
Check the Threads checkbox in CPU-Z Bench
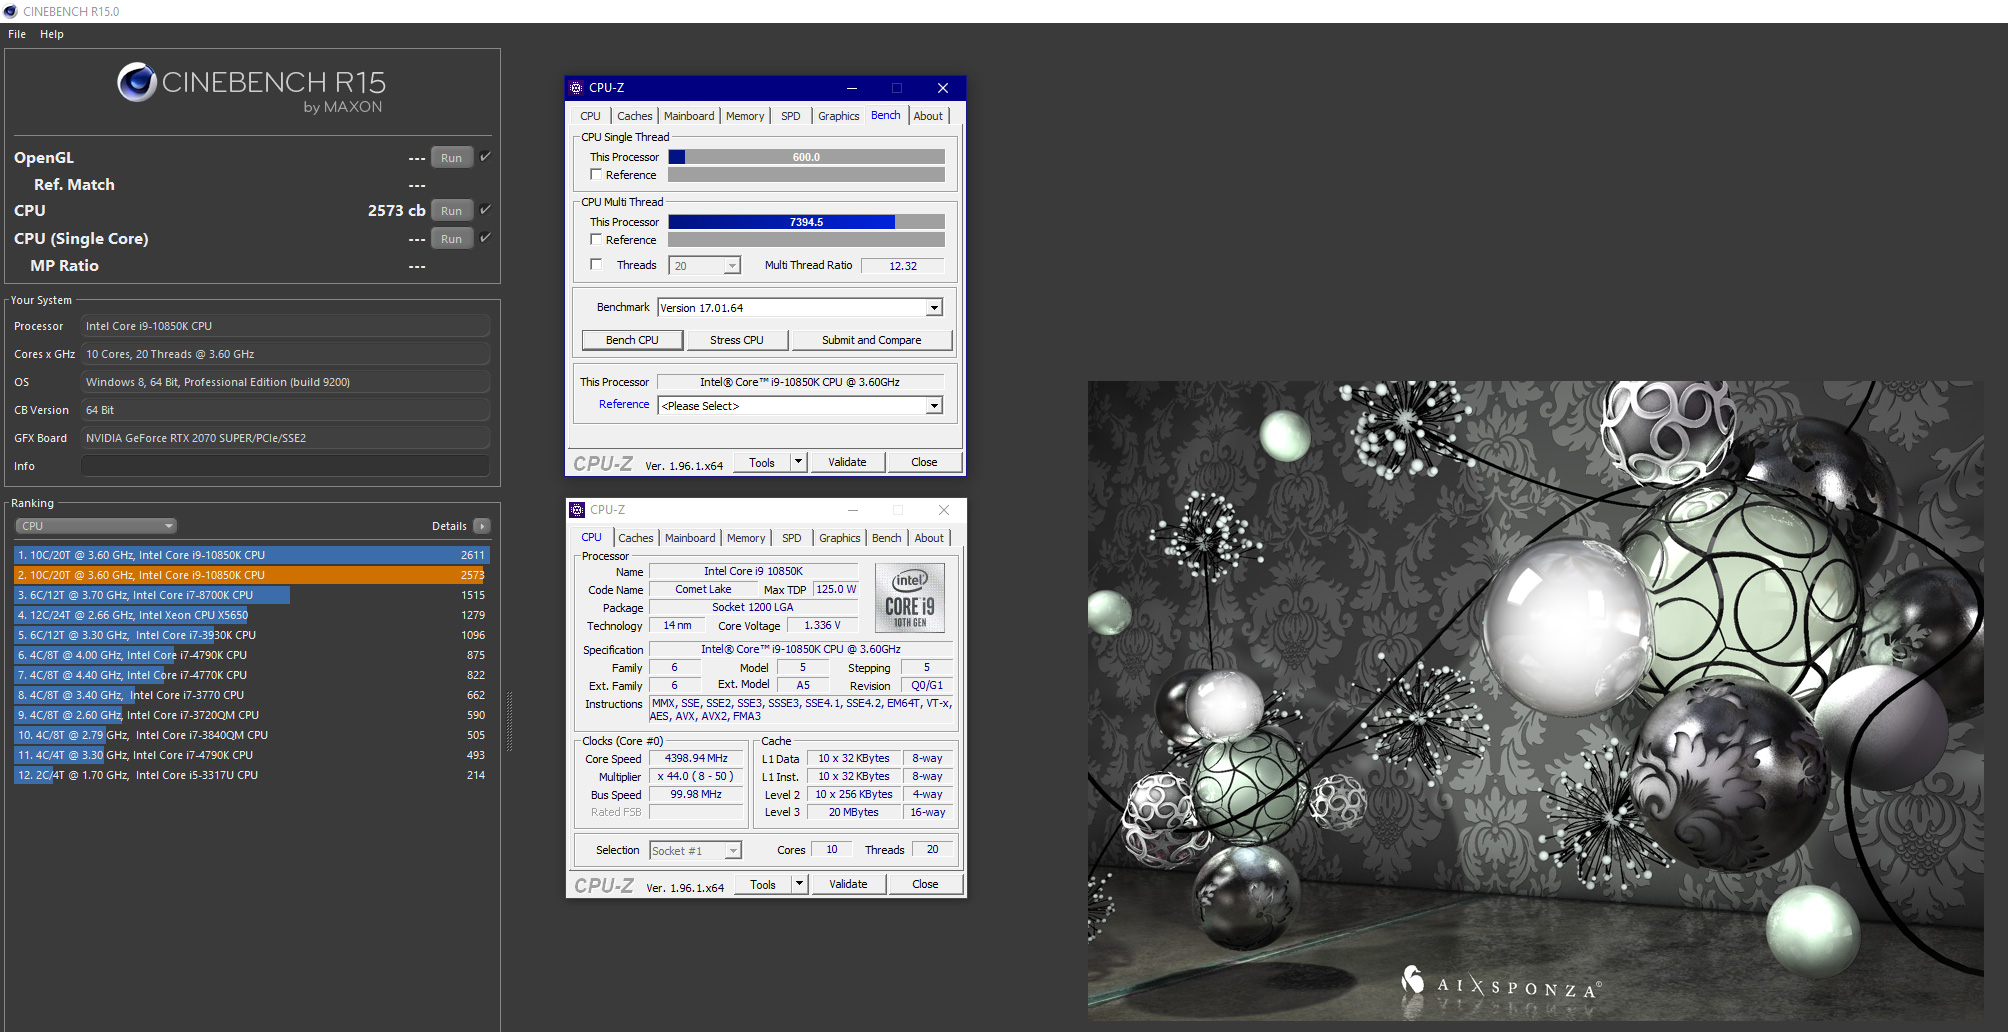tap(596, 265)
